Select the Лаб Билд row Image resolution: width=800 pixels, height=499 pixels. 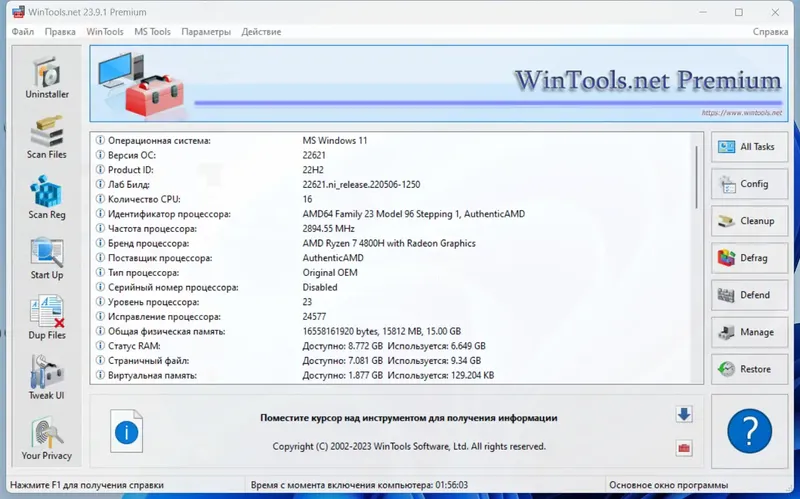[x=392, y=184]
